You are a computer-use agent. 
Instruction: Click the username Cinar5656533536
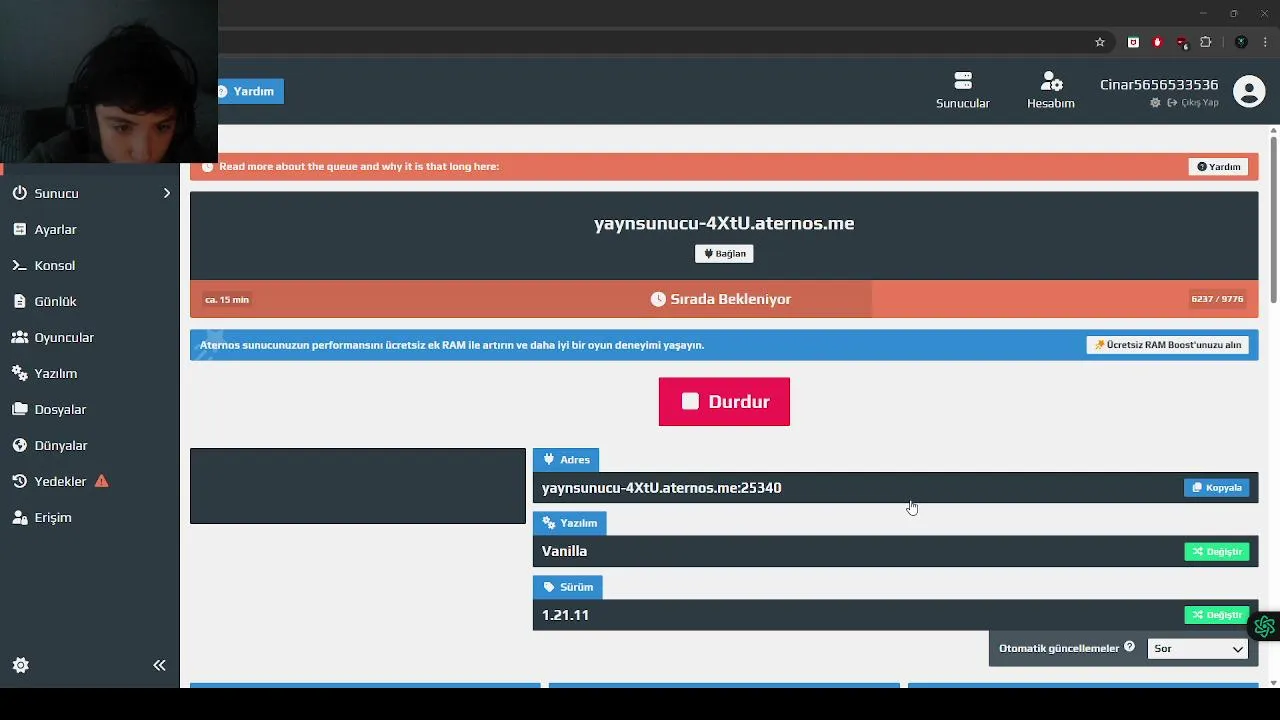pos(1159,85)
